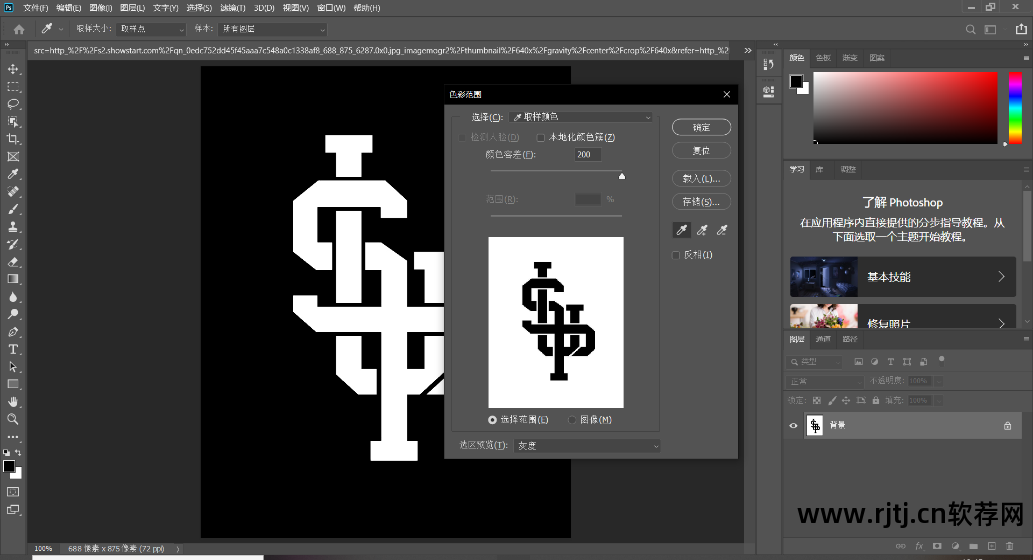Image resolution: width=1033 pixels, height=560 pixels.
Task: Select the Frame tool
Action: 13,157
